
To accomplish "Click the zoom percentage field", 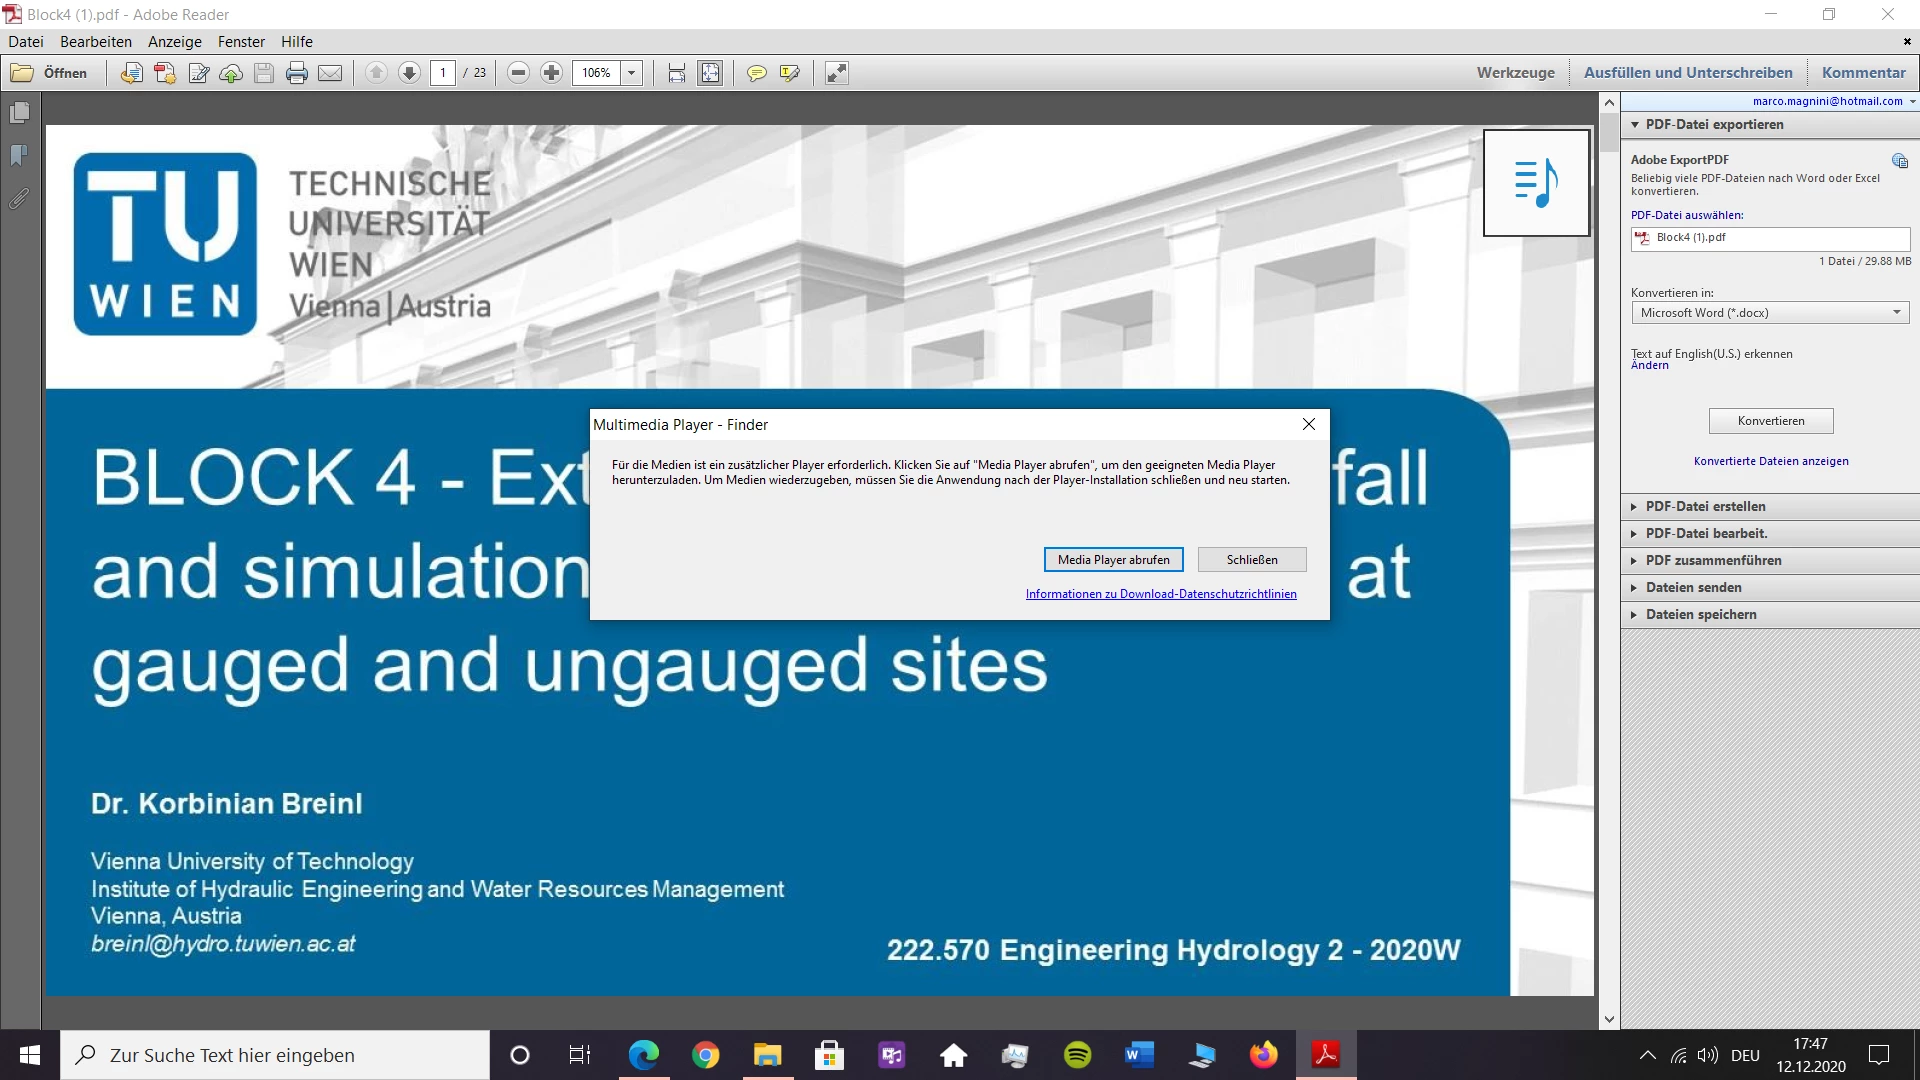I will (x=597, y=73).
